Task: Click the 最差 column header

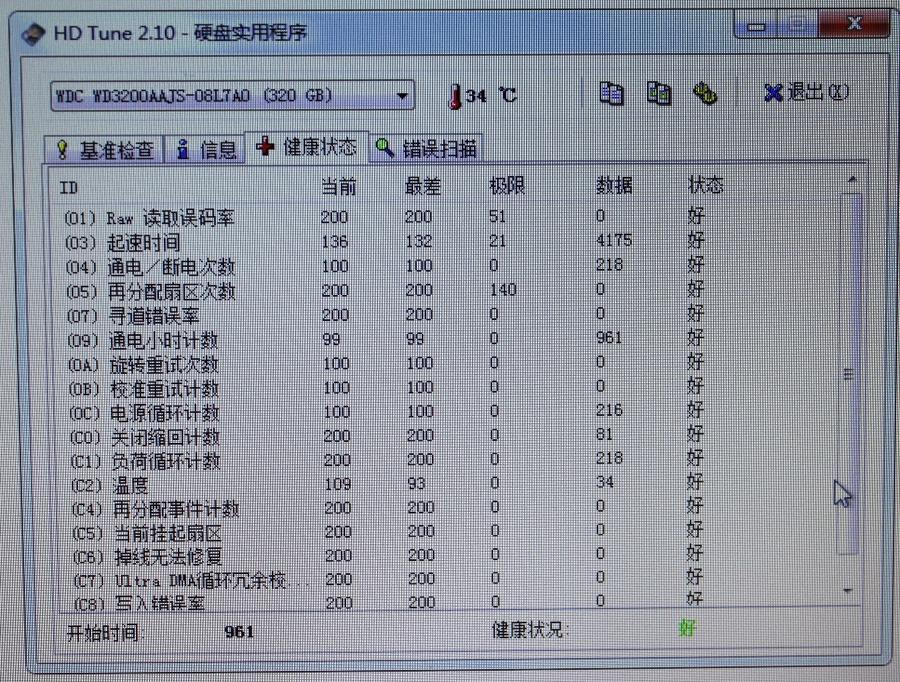Action: [422, 186]
